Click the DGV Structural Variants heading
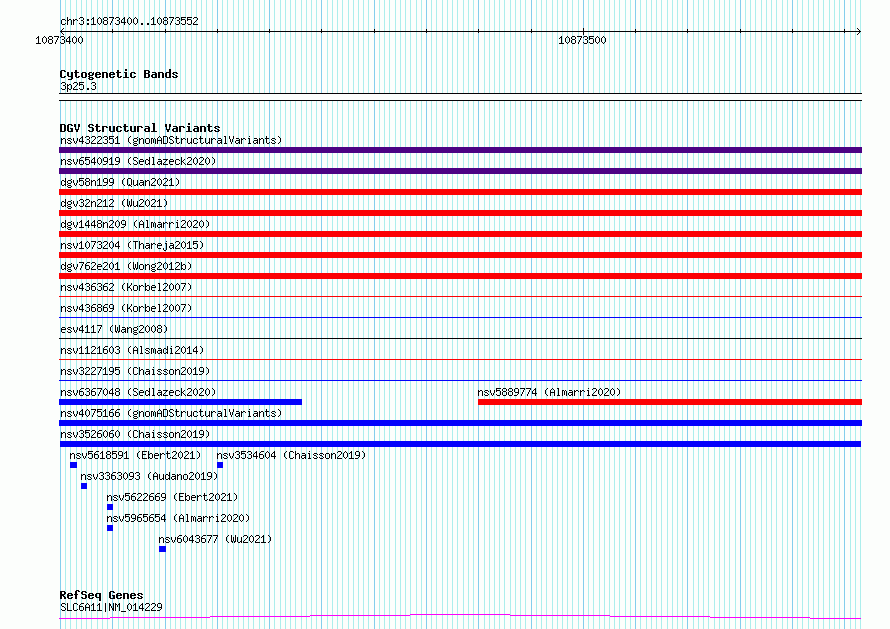Viewport: 890px width, 629px height. (x=140, y=128)
